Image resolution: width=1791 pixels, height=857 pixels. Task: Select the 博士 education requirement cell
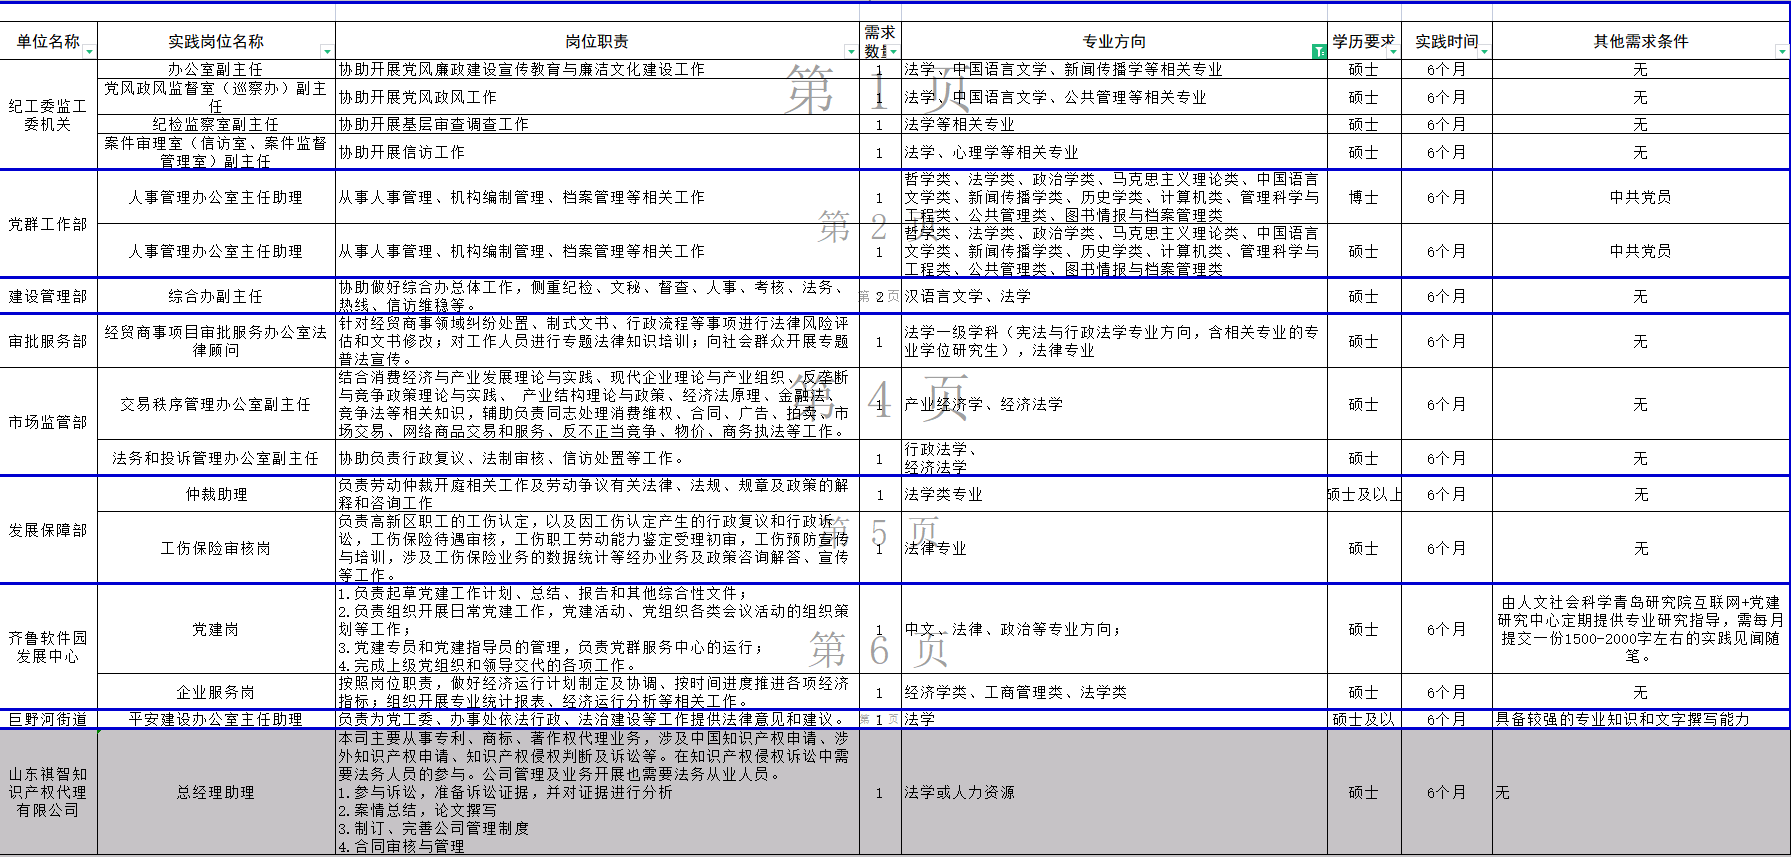(1363, 197)
